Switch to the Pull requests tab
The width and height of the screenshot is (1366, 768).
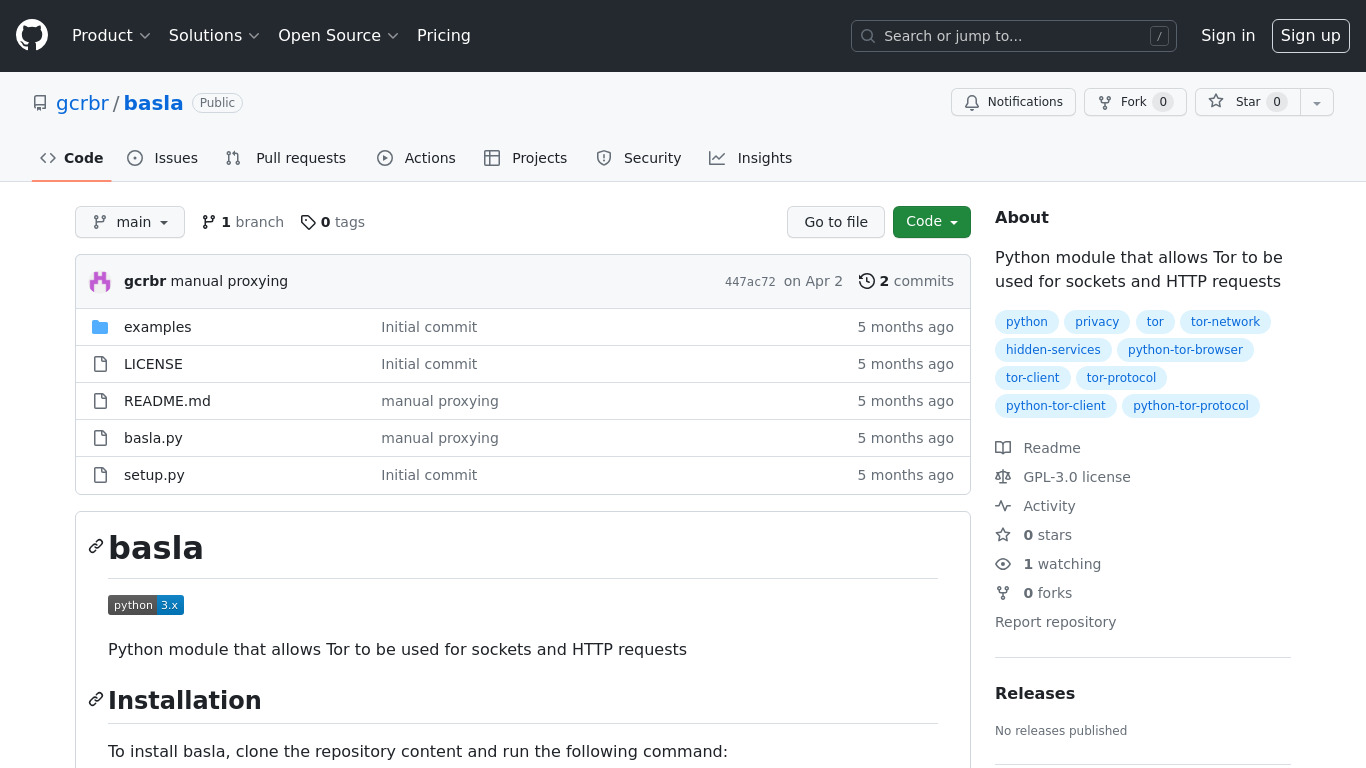point(286,158)
